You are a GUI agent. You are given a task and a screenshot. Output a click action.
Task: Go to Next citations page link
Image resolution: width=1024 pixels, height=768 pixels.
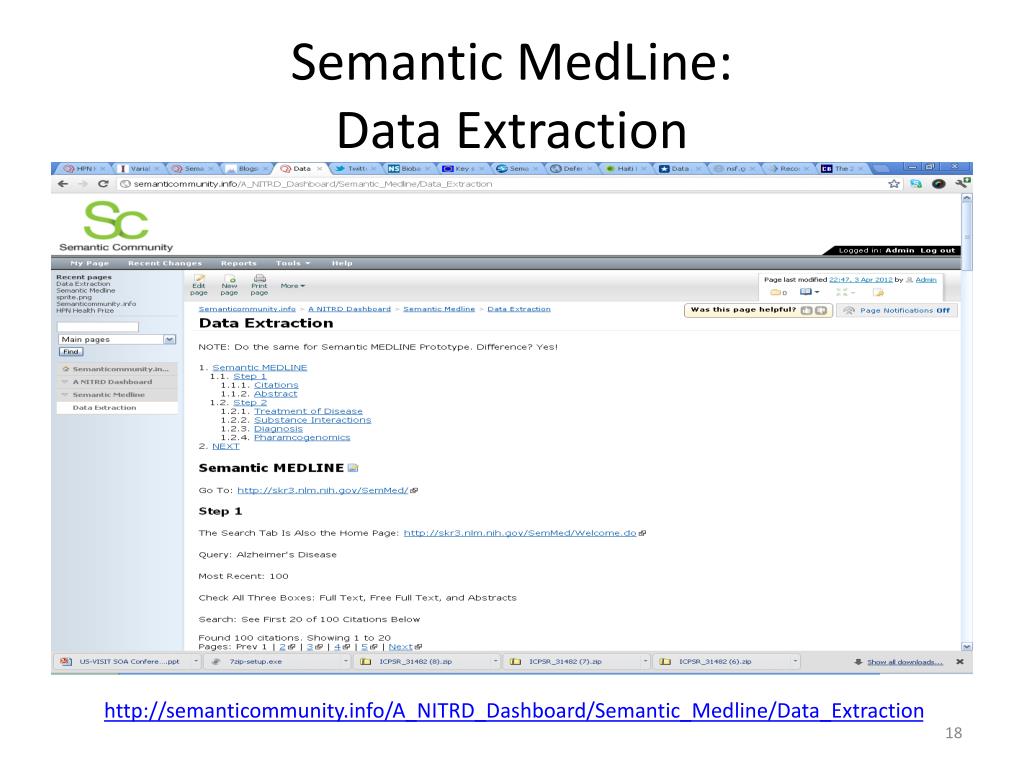[x=400, y=647]
